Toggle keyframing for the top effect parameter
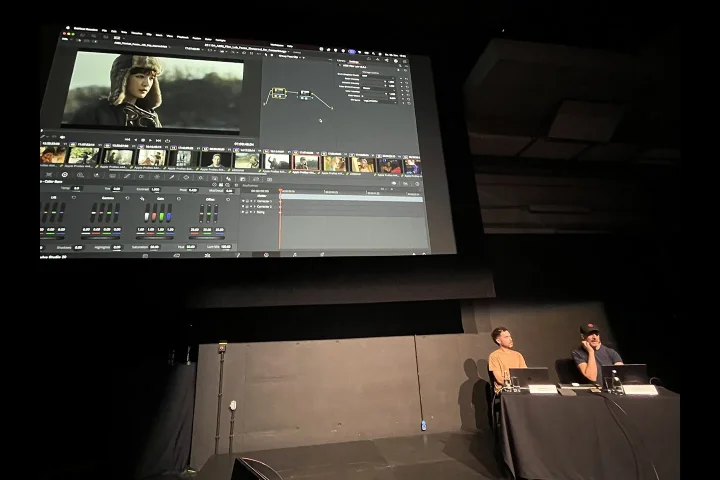720x480 pixels. tap(401, 78)
